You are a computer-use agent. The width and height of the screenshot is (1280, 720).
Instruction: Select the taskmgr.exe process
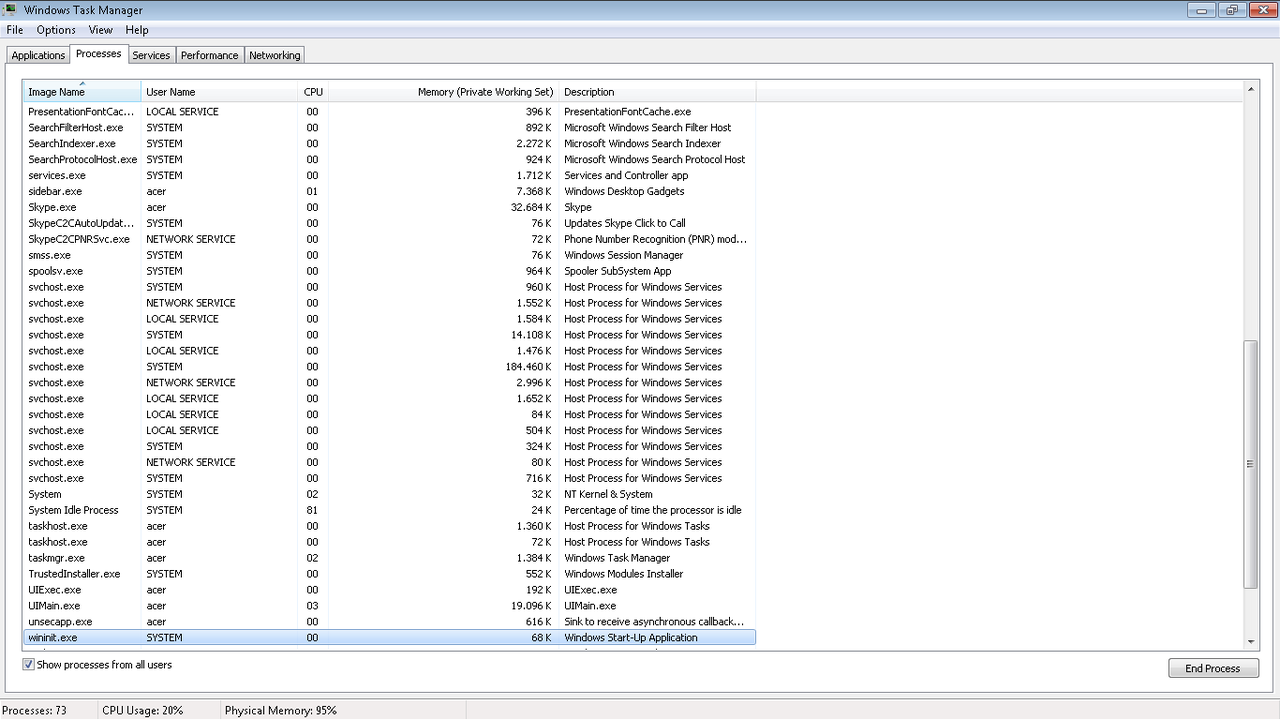[56, 558]
